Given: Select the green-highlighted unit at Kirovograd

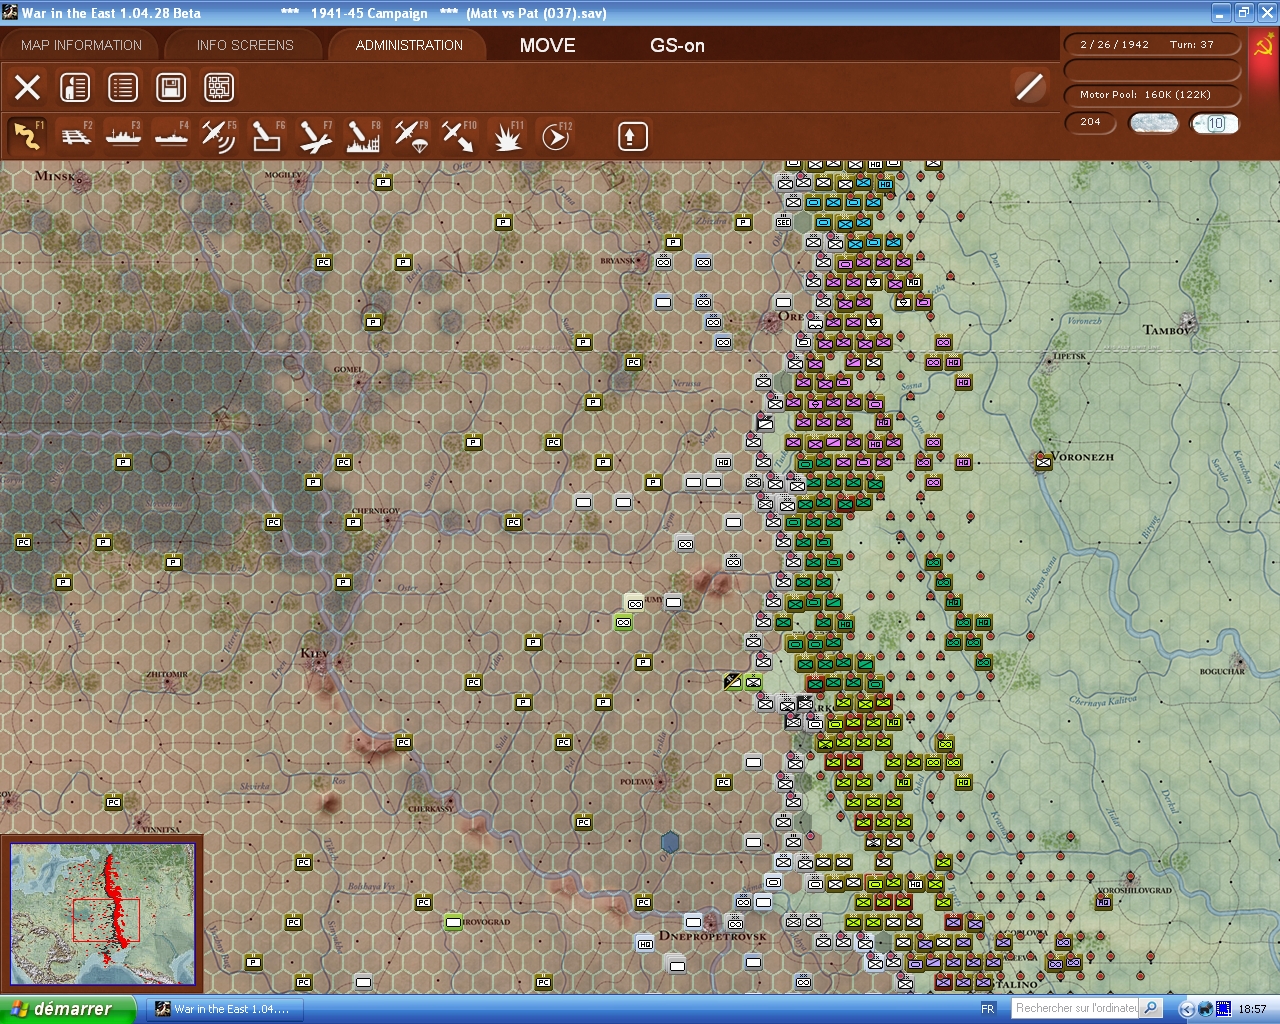Looking at the screenshot, I should (453, 922).
